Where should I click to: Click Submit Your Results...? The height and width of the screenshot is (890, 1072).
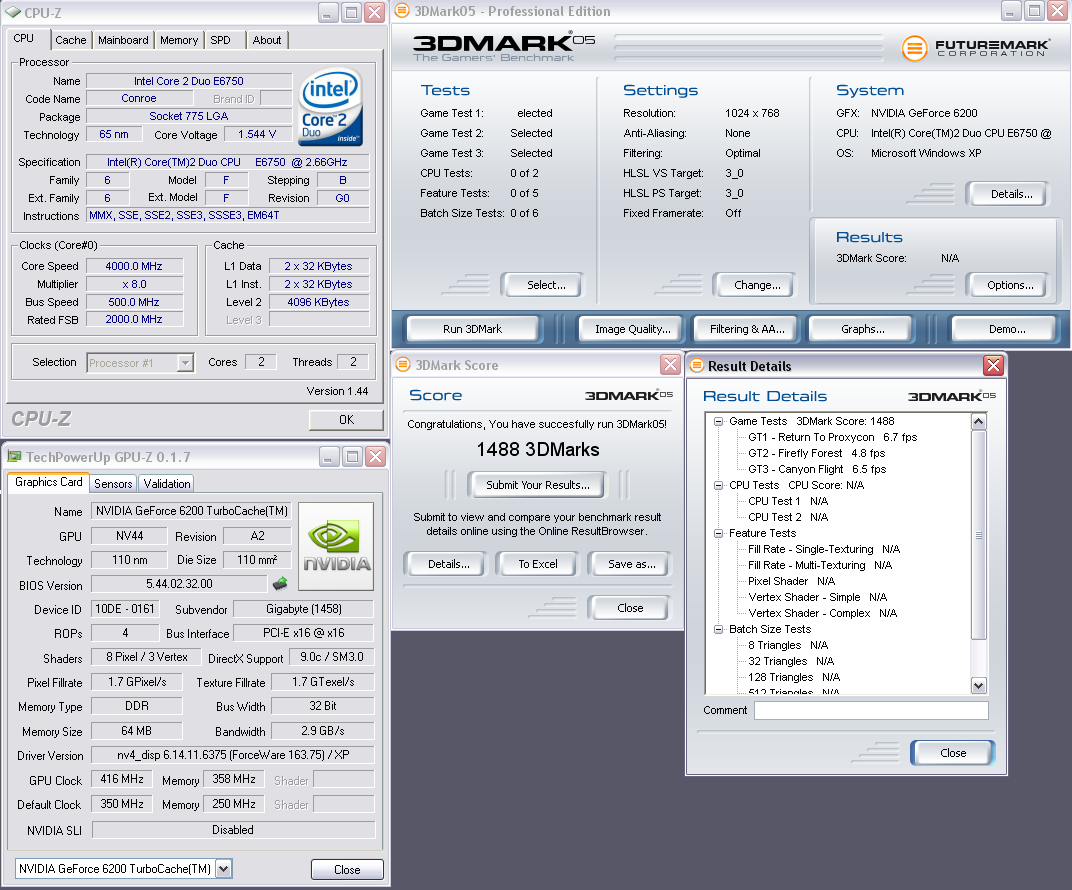click(537, 485)
